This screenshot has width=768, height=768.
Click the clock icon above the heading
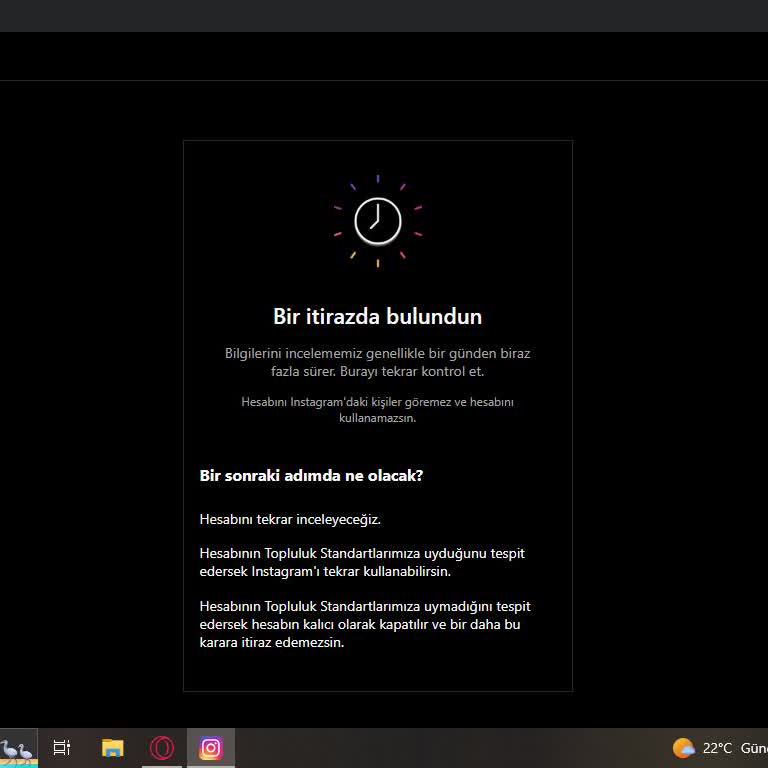tap(378, 221)
